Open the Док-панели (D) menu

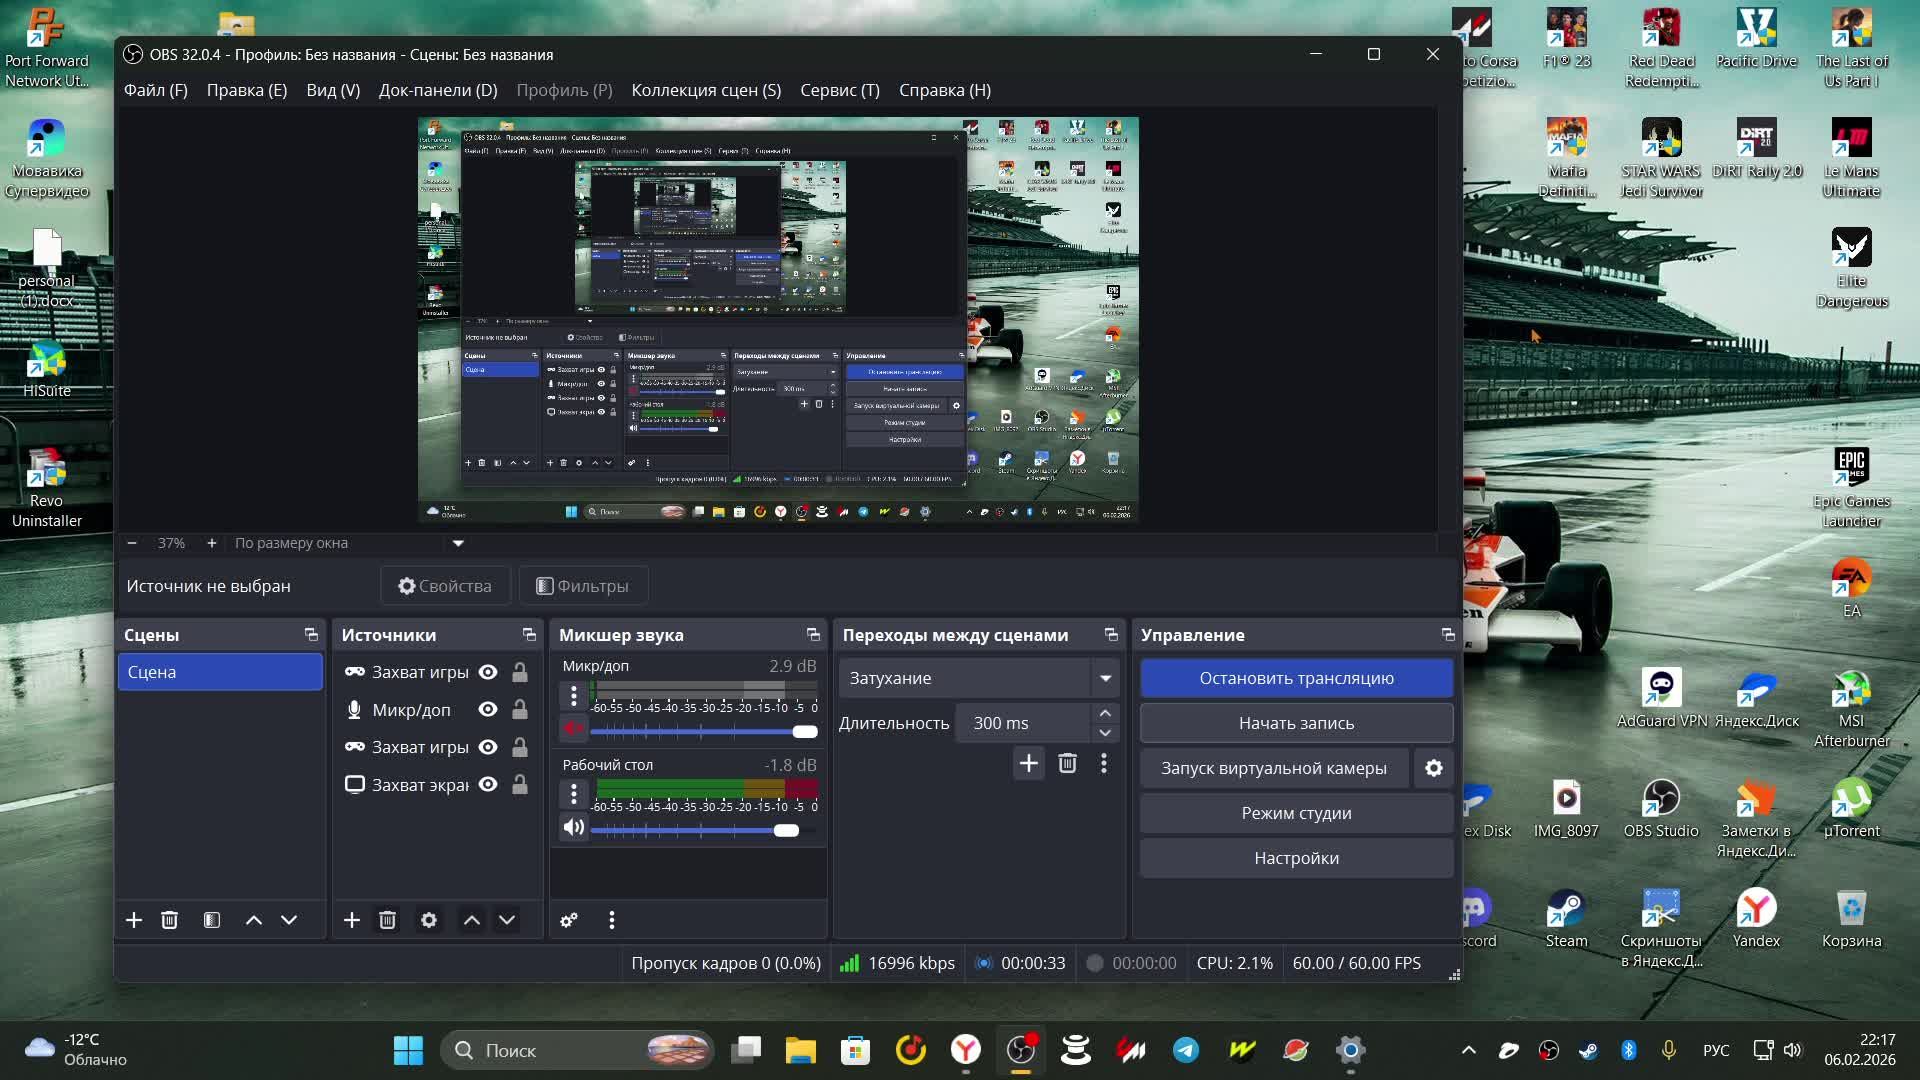437,90
